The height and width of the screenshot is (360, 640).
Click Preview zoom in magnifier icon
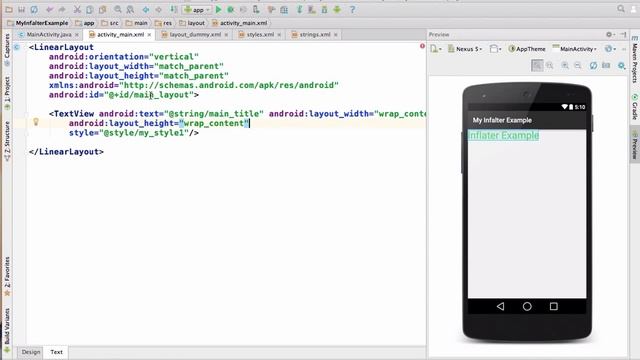click(565, 65)
